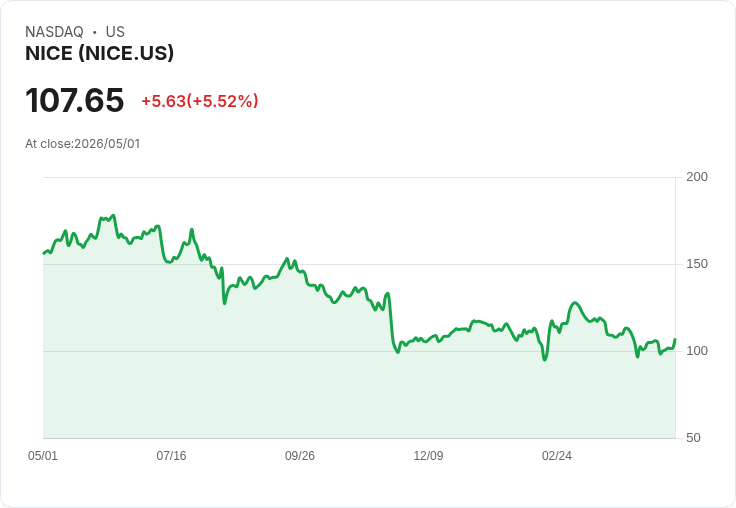This screenshot has width=736, height=508.
Task: Click the 50 y-axis price label
Action: pos(693,438)
